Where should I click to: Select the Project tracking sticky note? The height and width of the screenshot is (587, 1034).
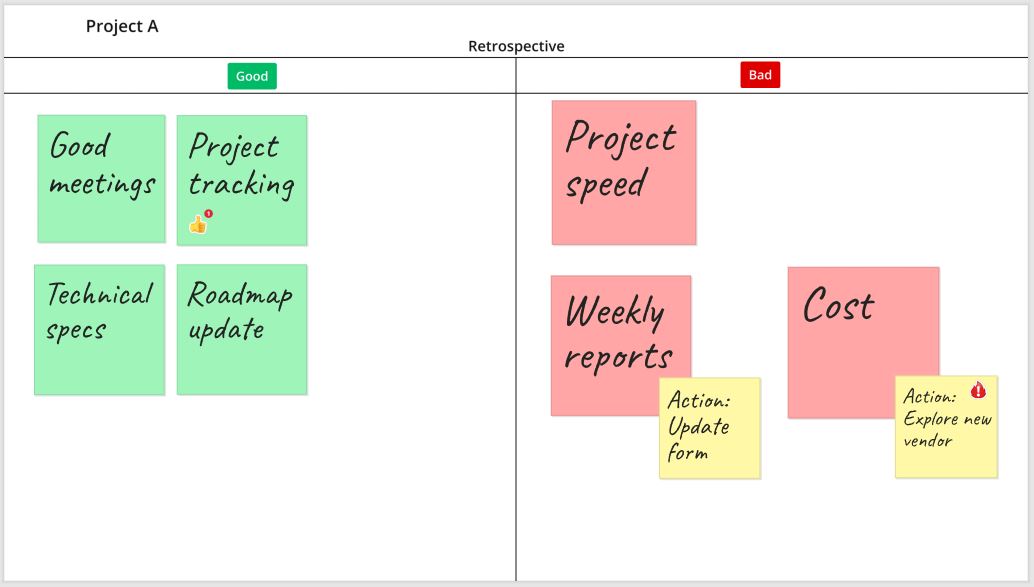241,170
